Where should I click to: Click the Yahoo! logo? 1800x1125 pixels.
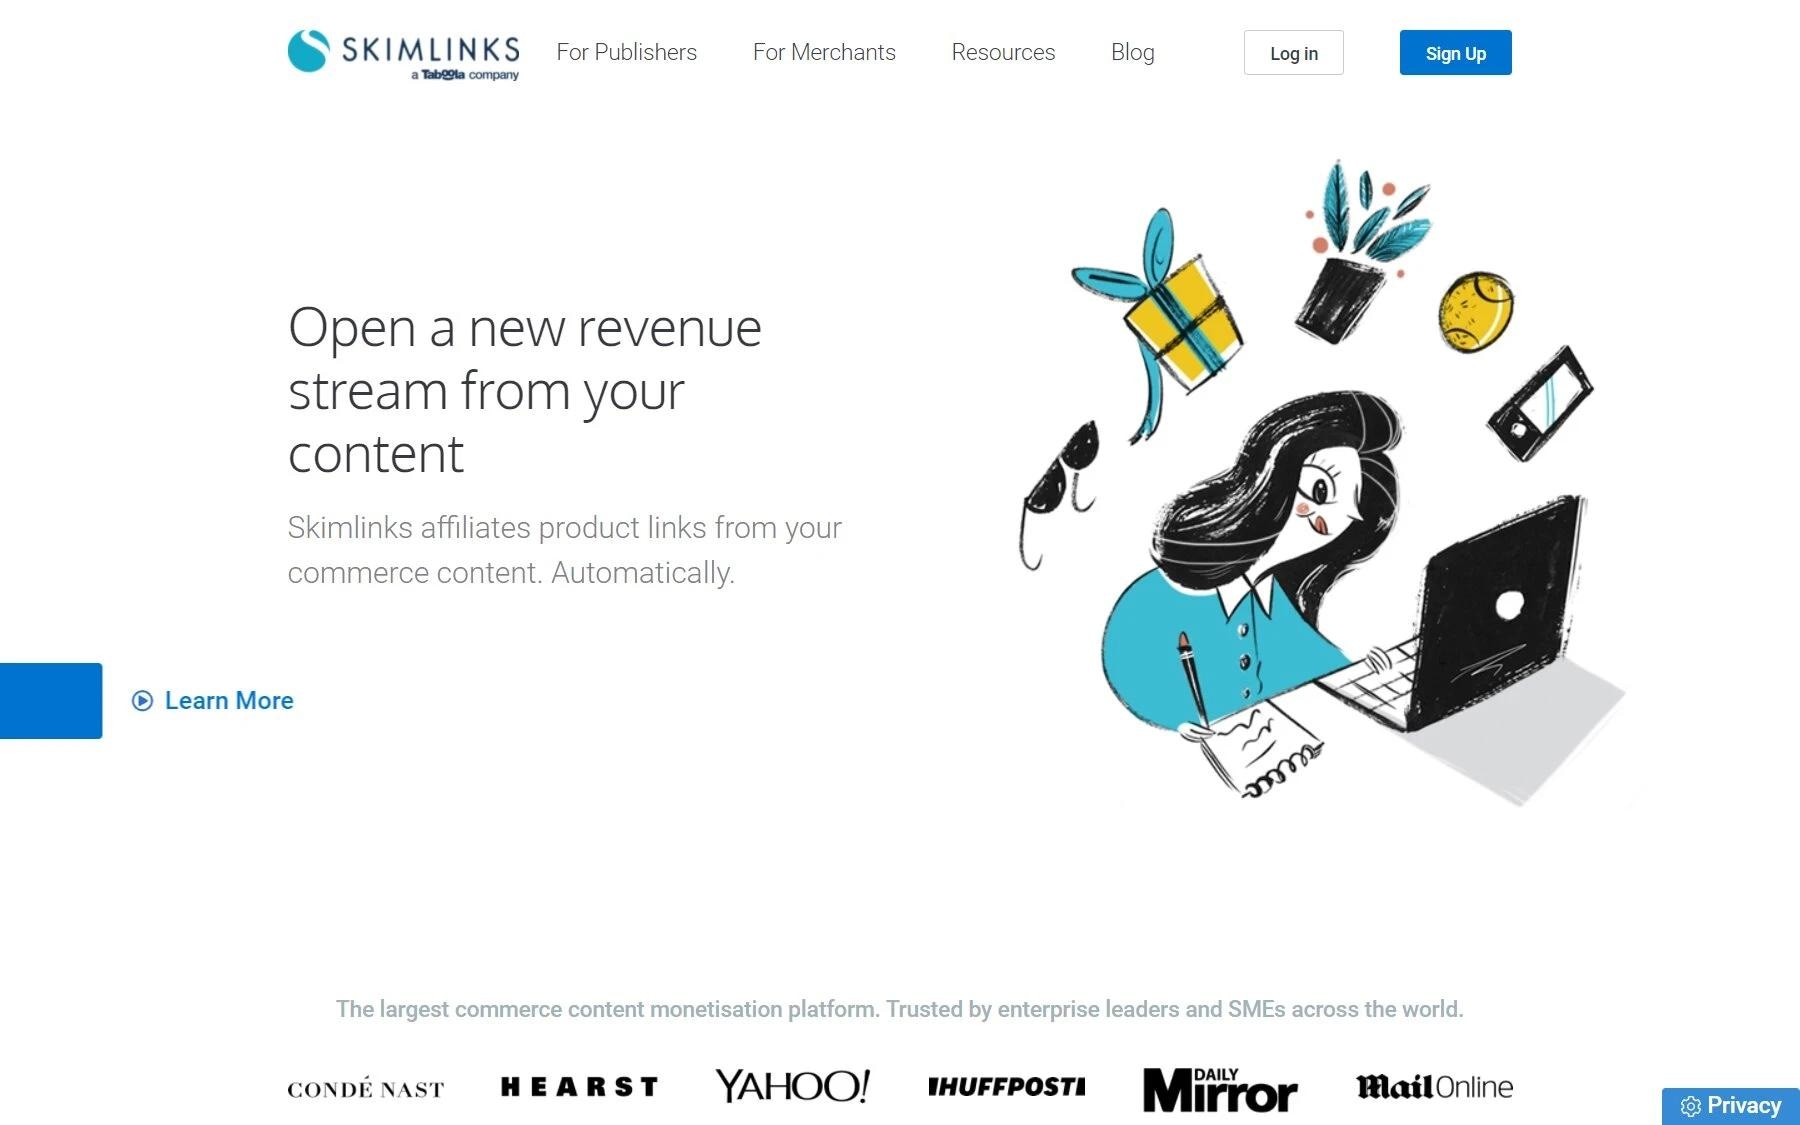tap(793, 1086)
